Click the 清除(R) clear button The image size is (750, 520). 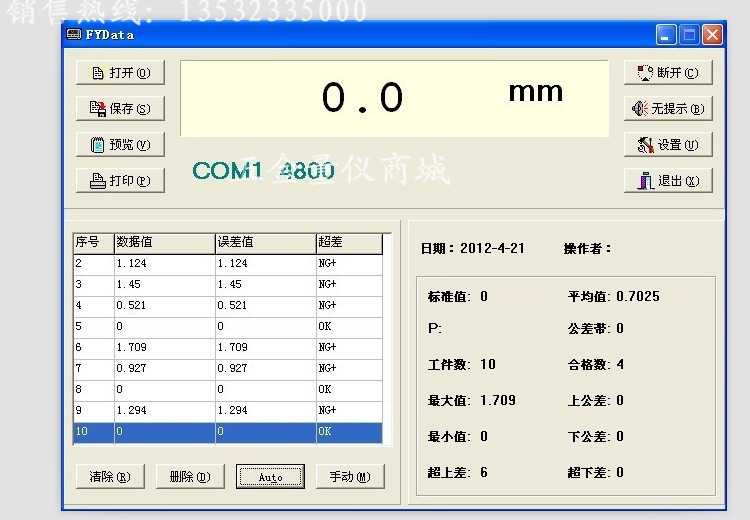(x=110, y=476)
